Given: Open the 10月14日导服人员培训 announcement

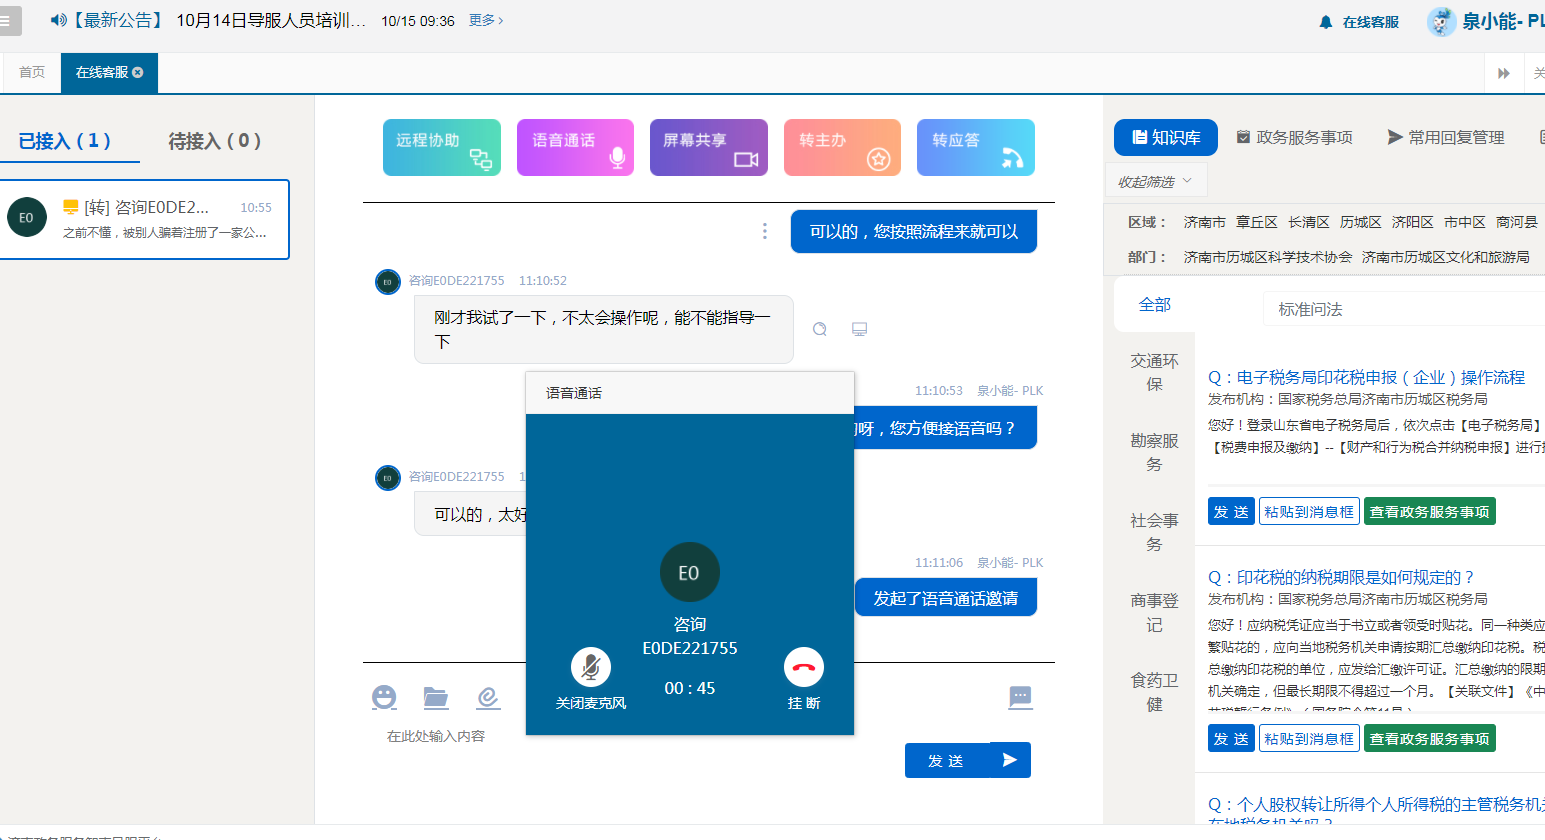Looking at the screenshot, I should 271,20.
